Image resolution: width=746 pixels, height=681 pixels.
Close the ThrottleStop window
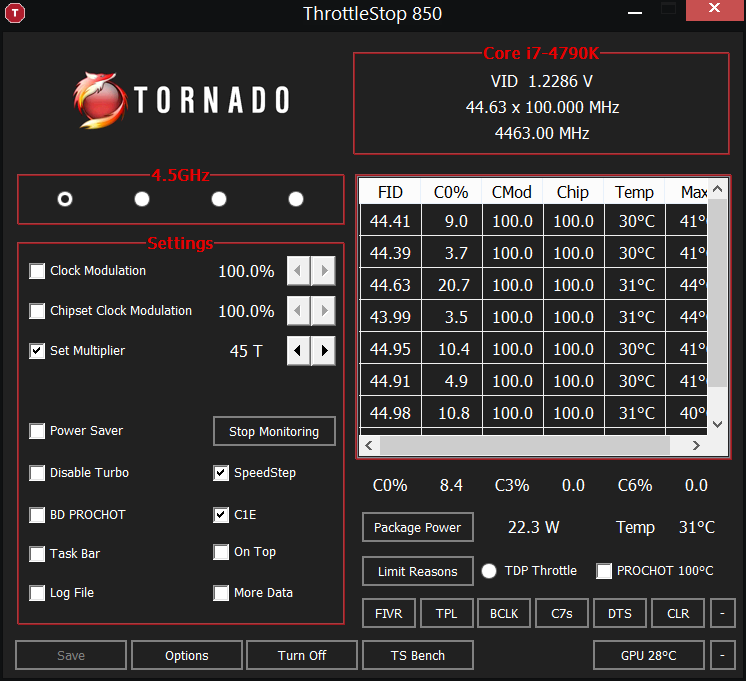[x=714, y=10]
